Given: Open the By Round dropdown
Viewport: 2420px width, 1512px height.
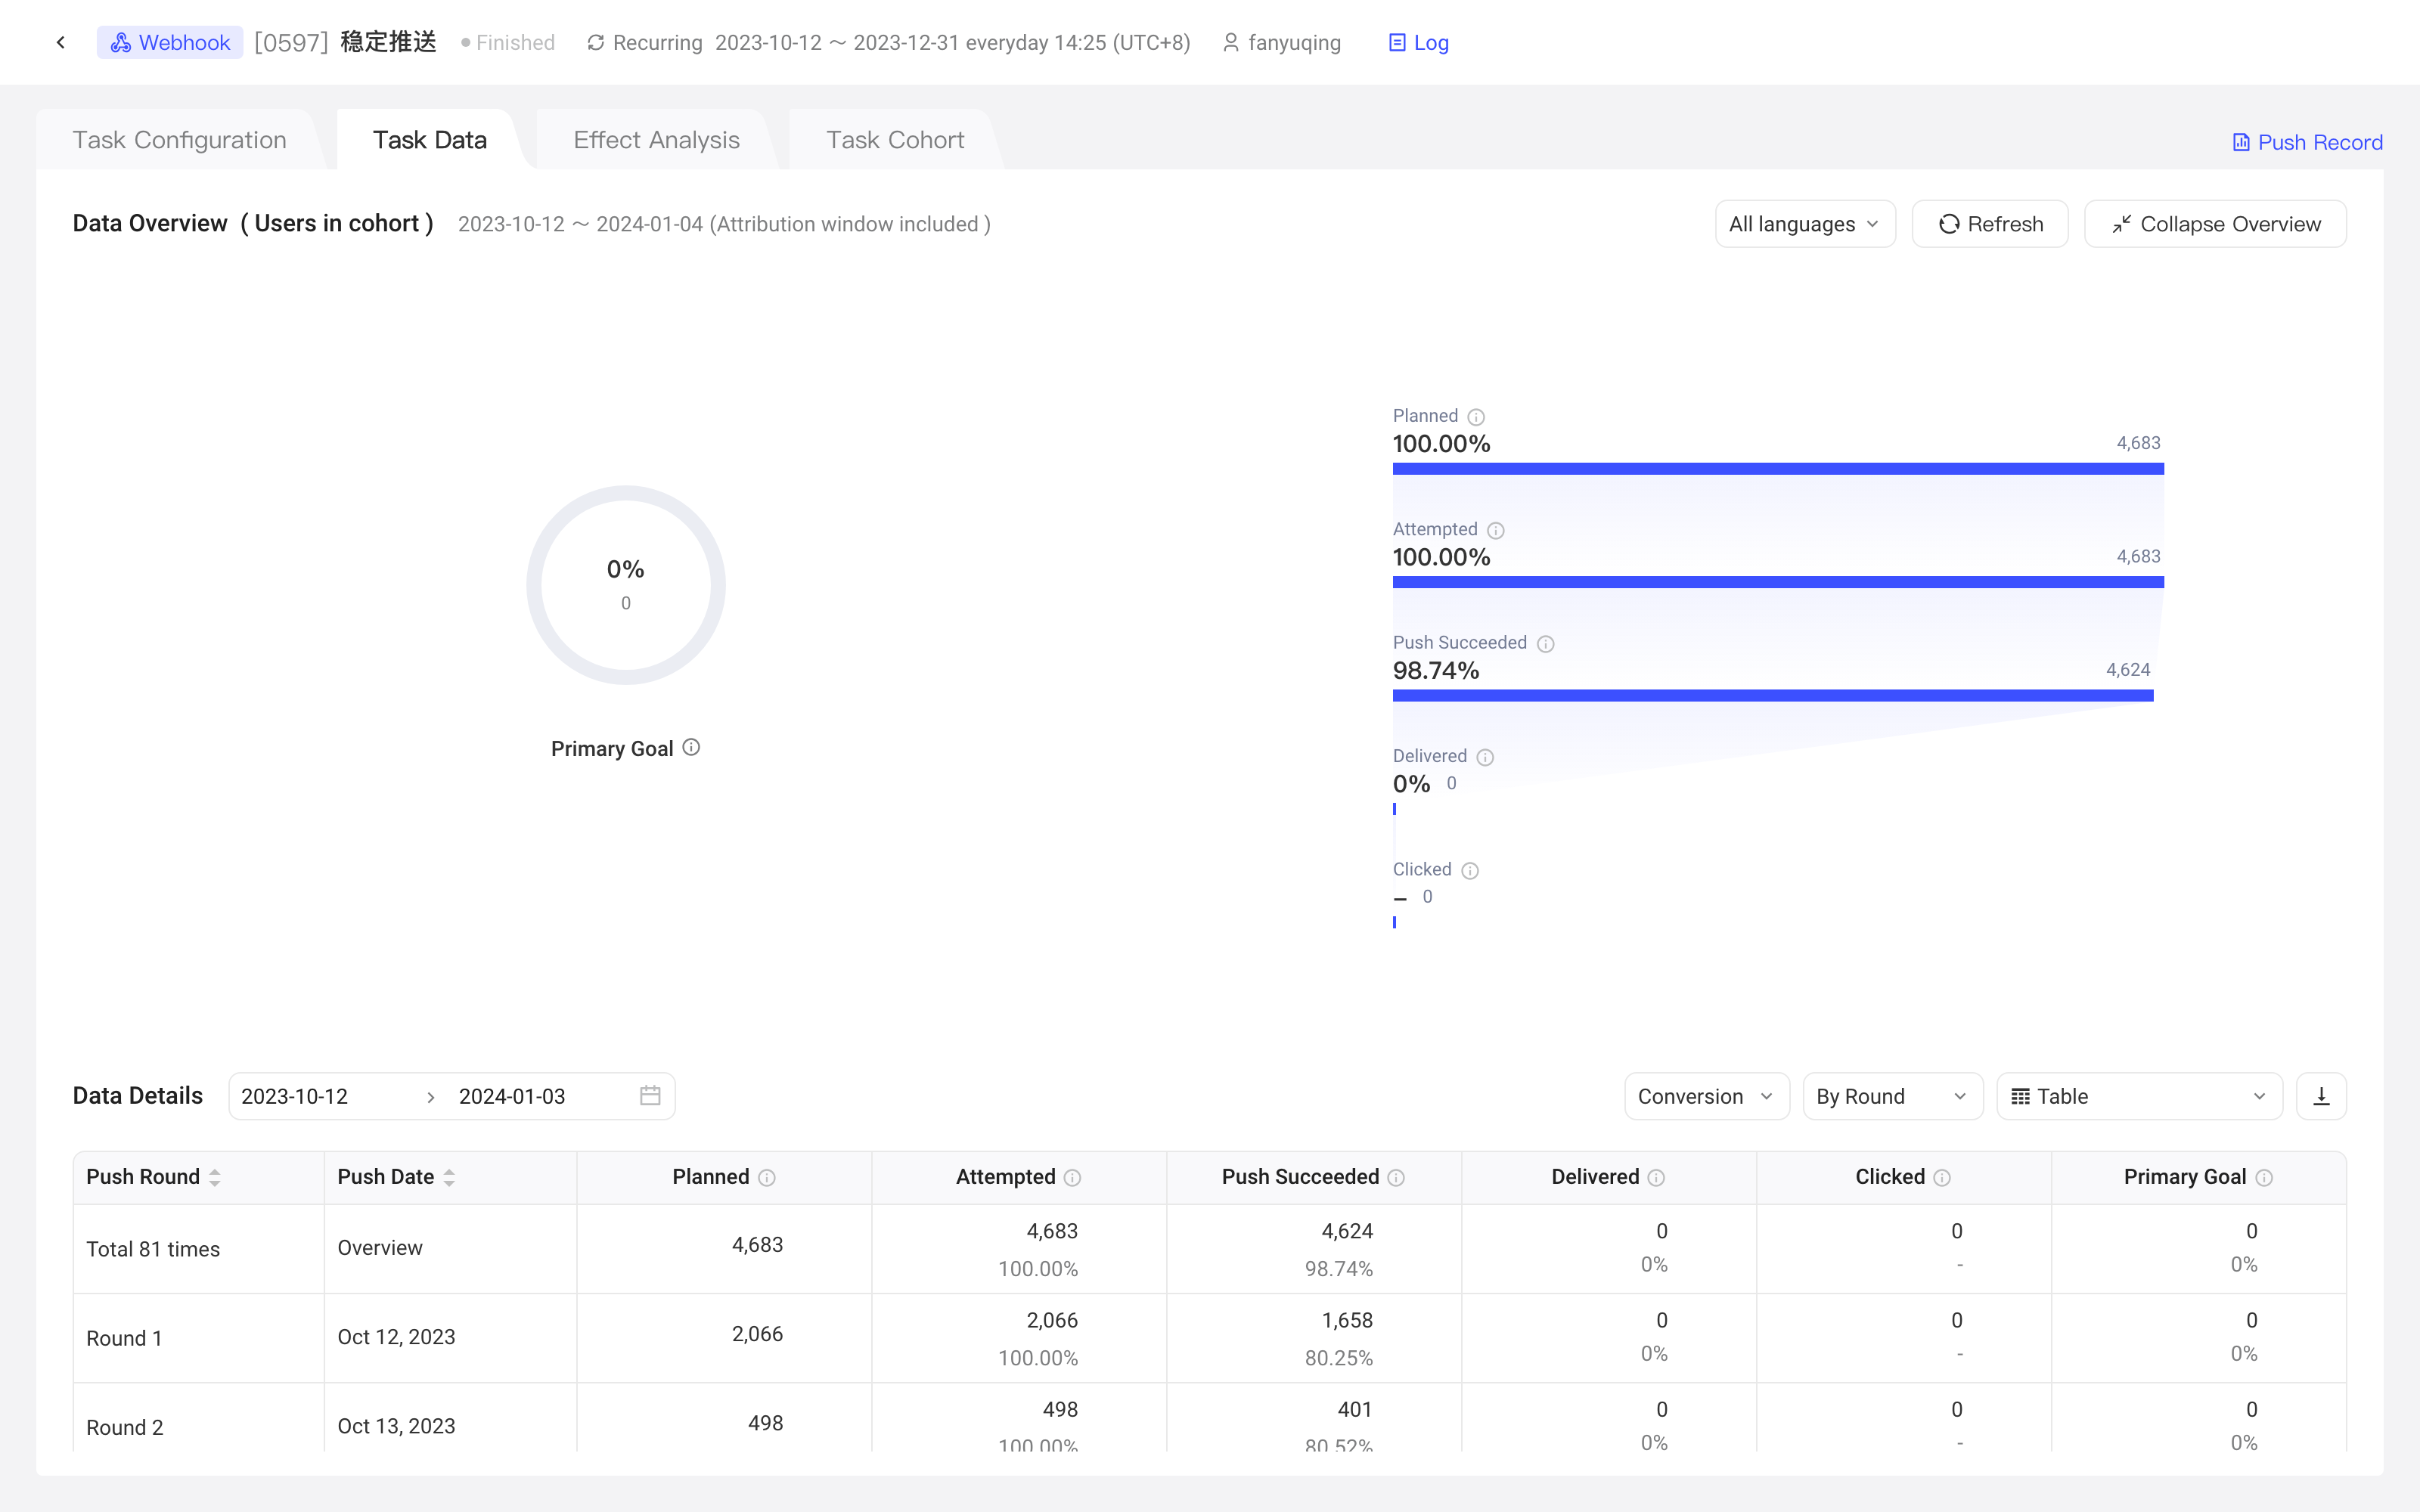Looking at the screenshot, I should tap(1892, 1096).
